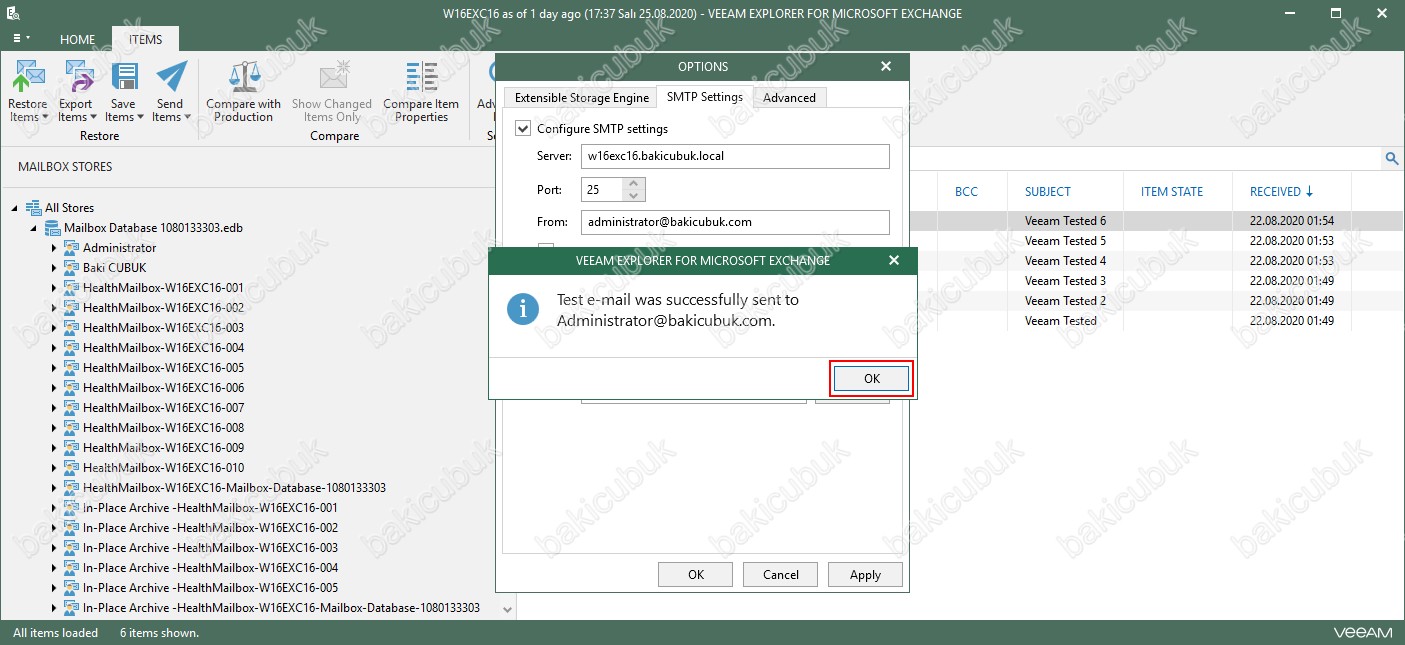Select the HealthMailbox-W16EXC16-Mailbox-Database-1080133303 mailbox icon
Viewport: 1405px width, 645px height.
pos(71,488)
